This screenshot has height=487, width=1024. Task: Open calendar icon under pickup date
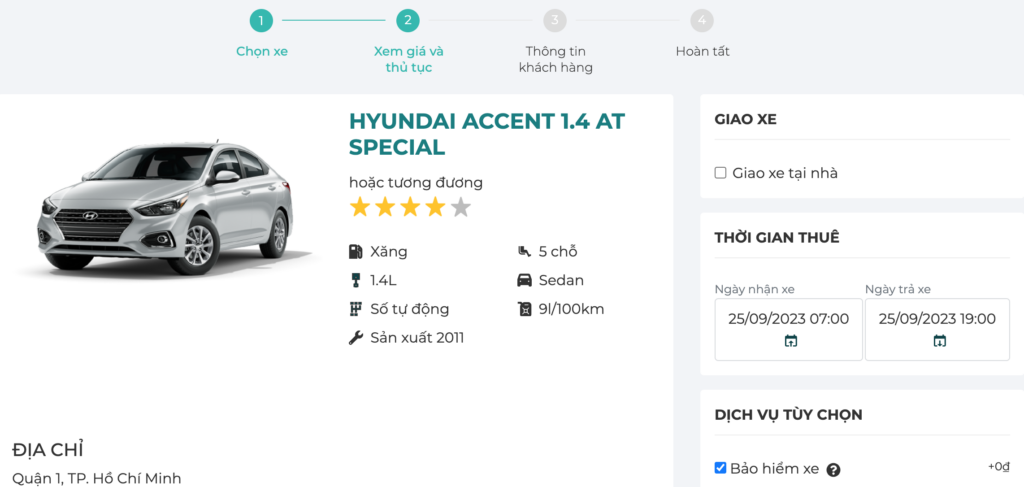tap(790, 341)
